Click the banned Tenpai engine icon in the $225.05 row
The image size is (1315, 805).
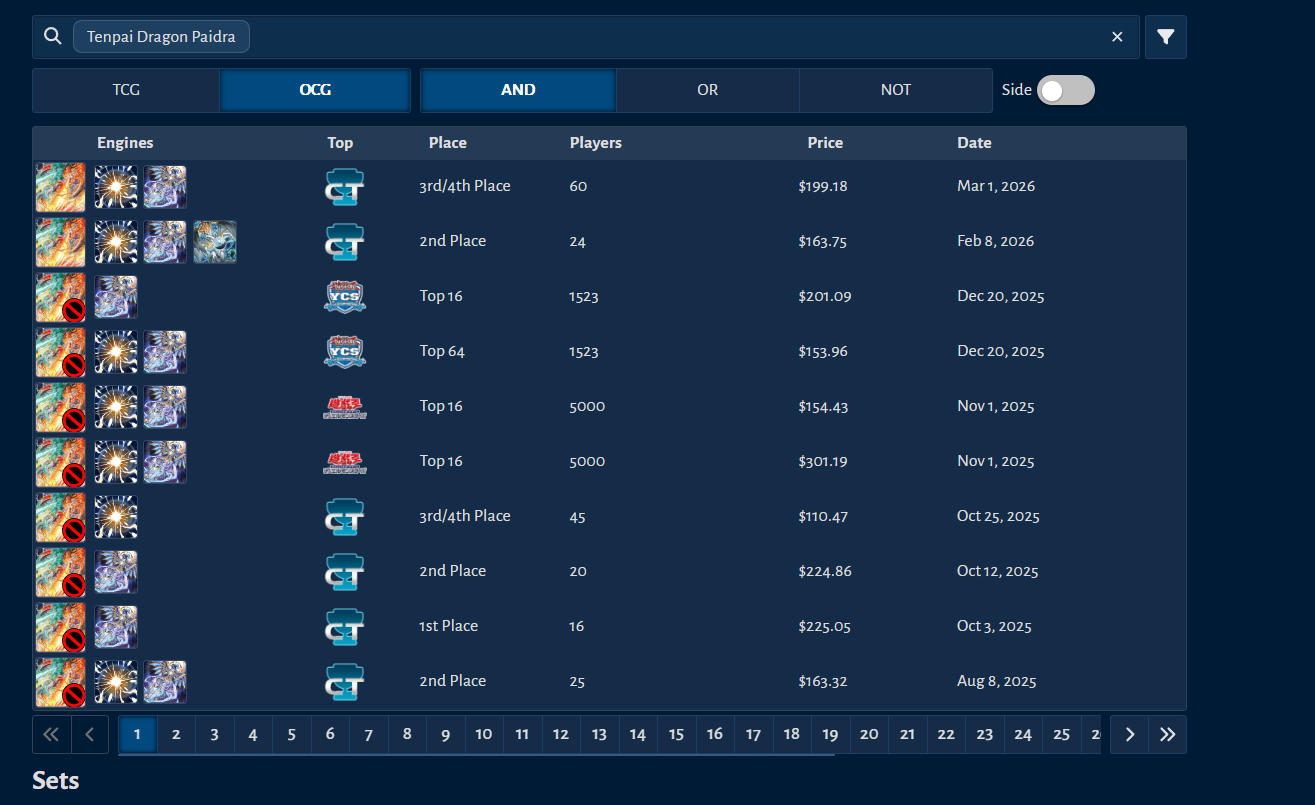[x=61, y=627]
